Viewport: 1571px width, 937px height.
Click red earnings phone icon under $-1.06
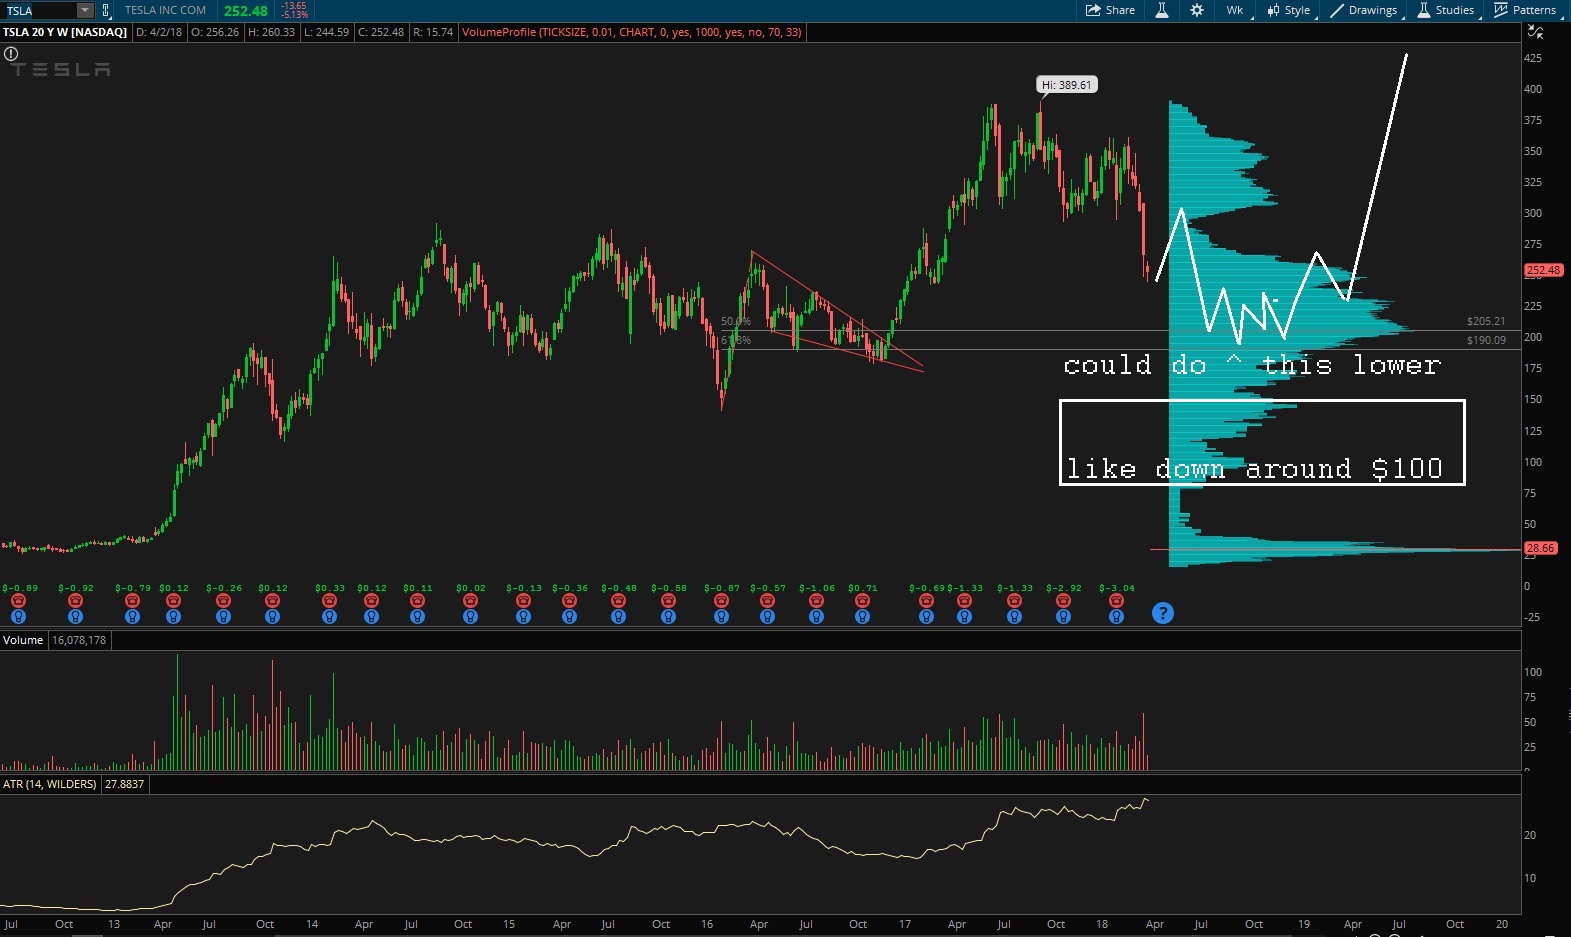click(x=816, y=601)
